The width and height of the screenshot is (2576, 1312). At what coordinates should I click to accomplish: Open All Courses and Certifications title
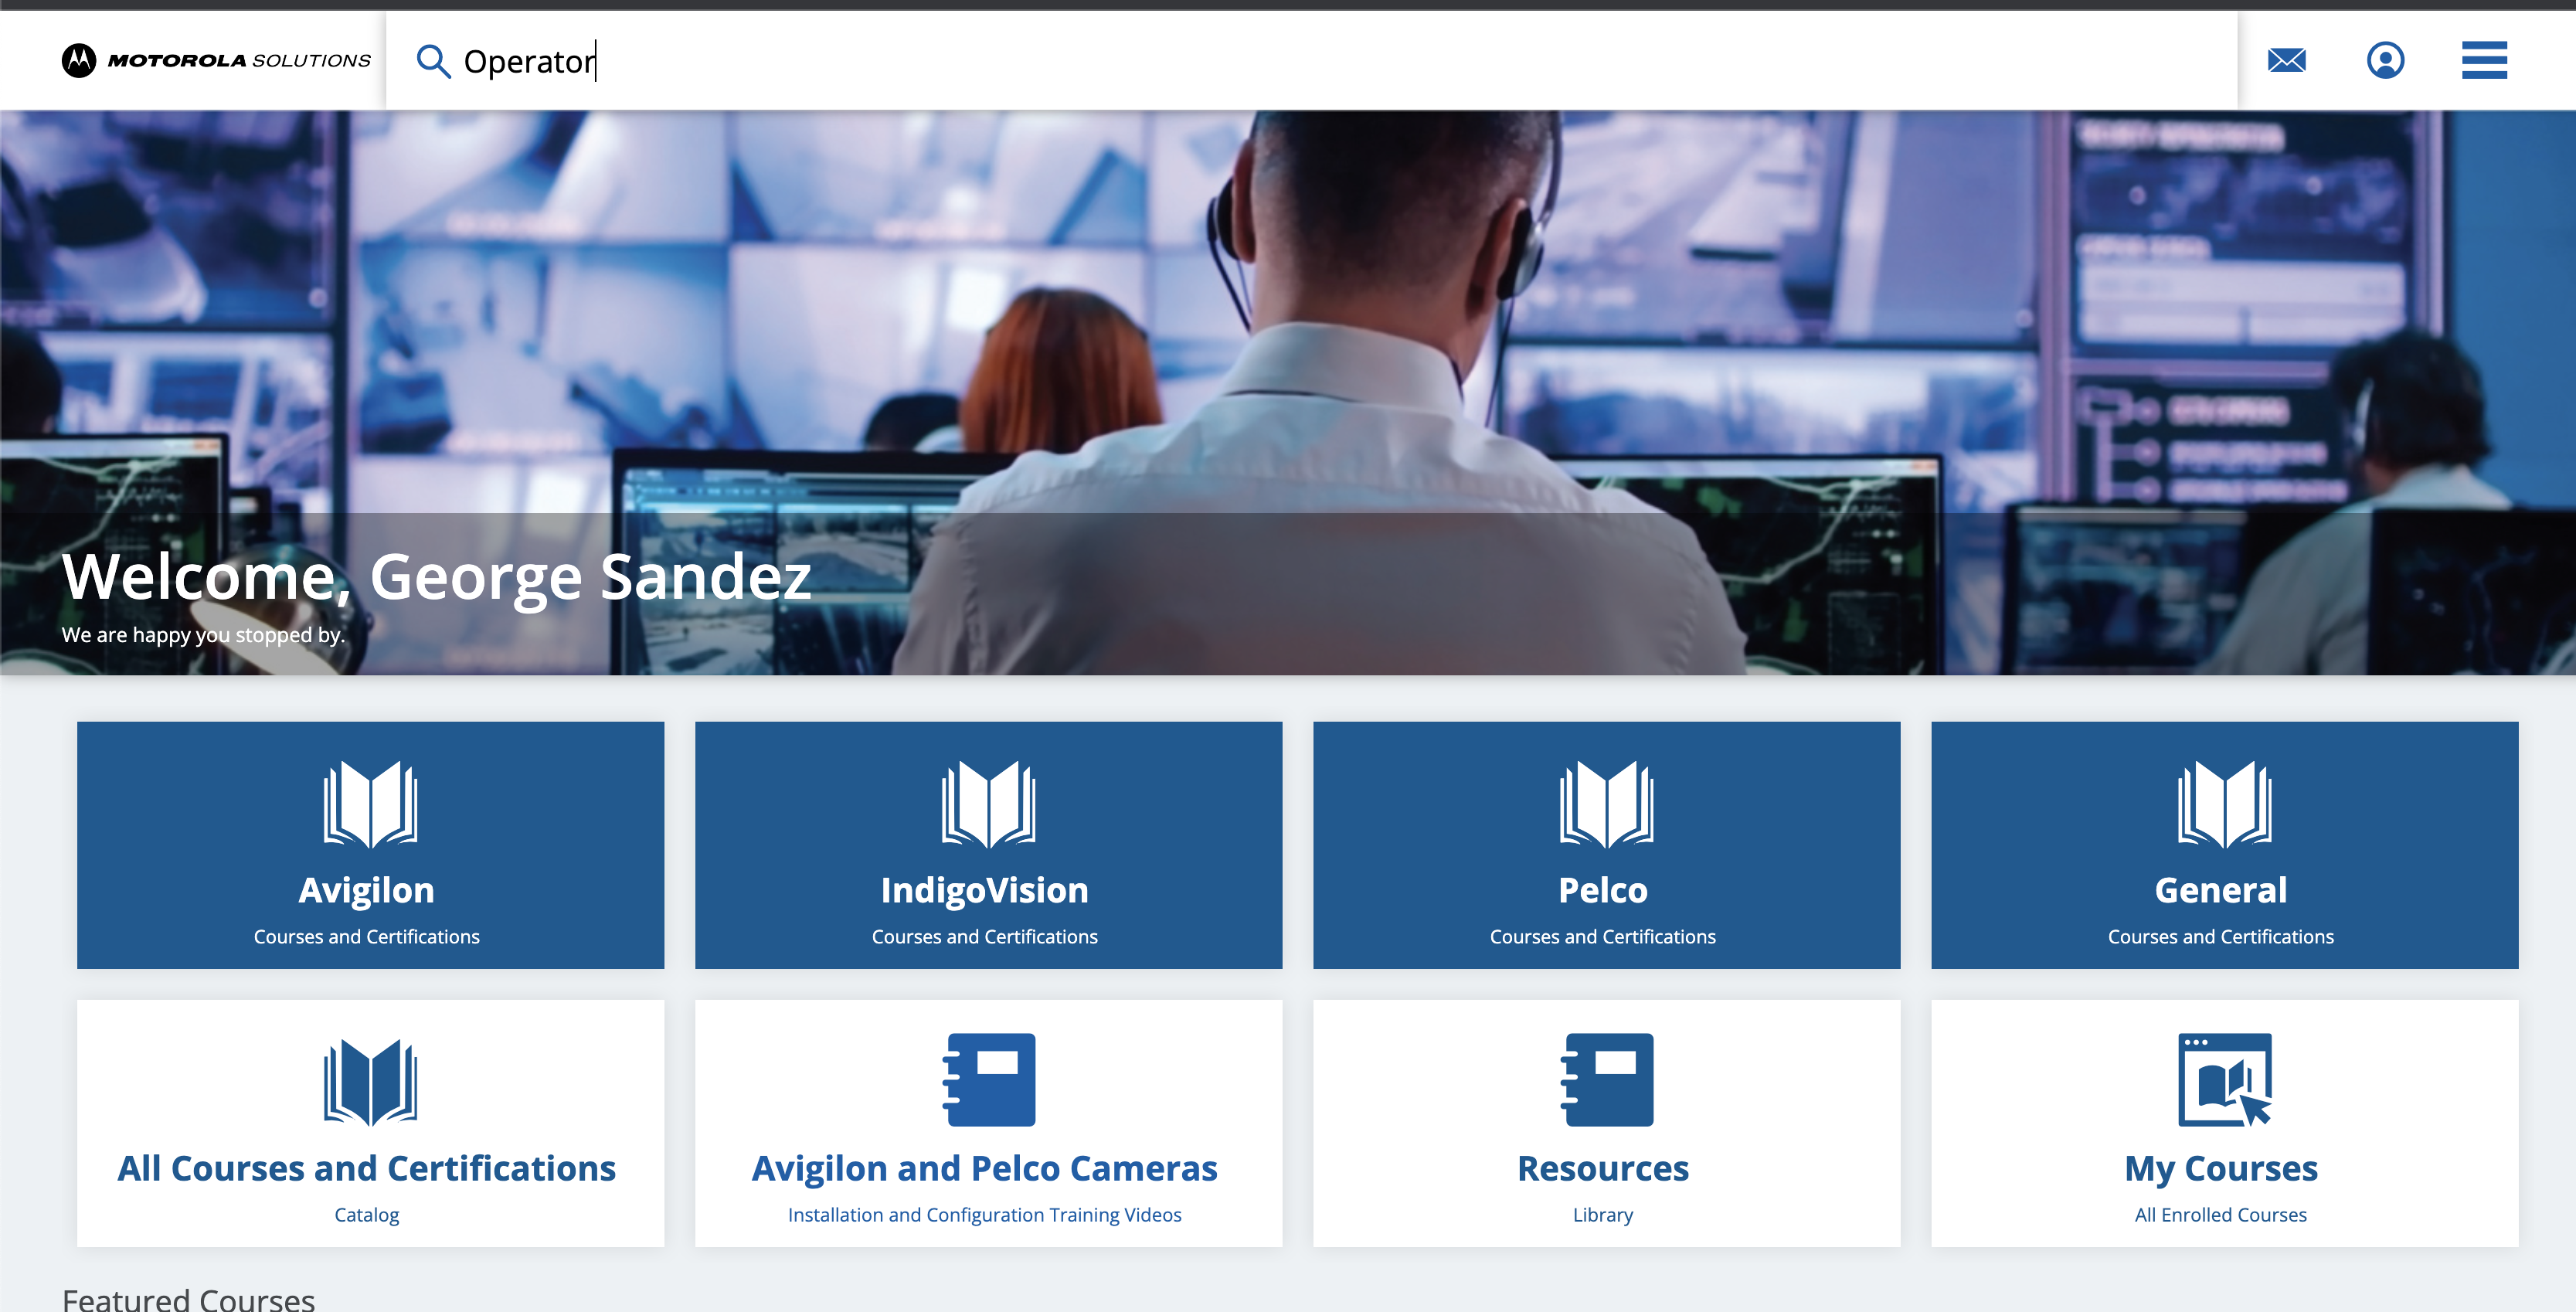click(x=367, y=1168)
